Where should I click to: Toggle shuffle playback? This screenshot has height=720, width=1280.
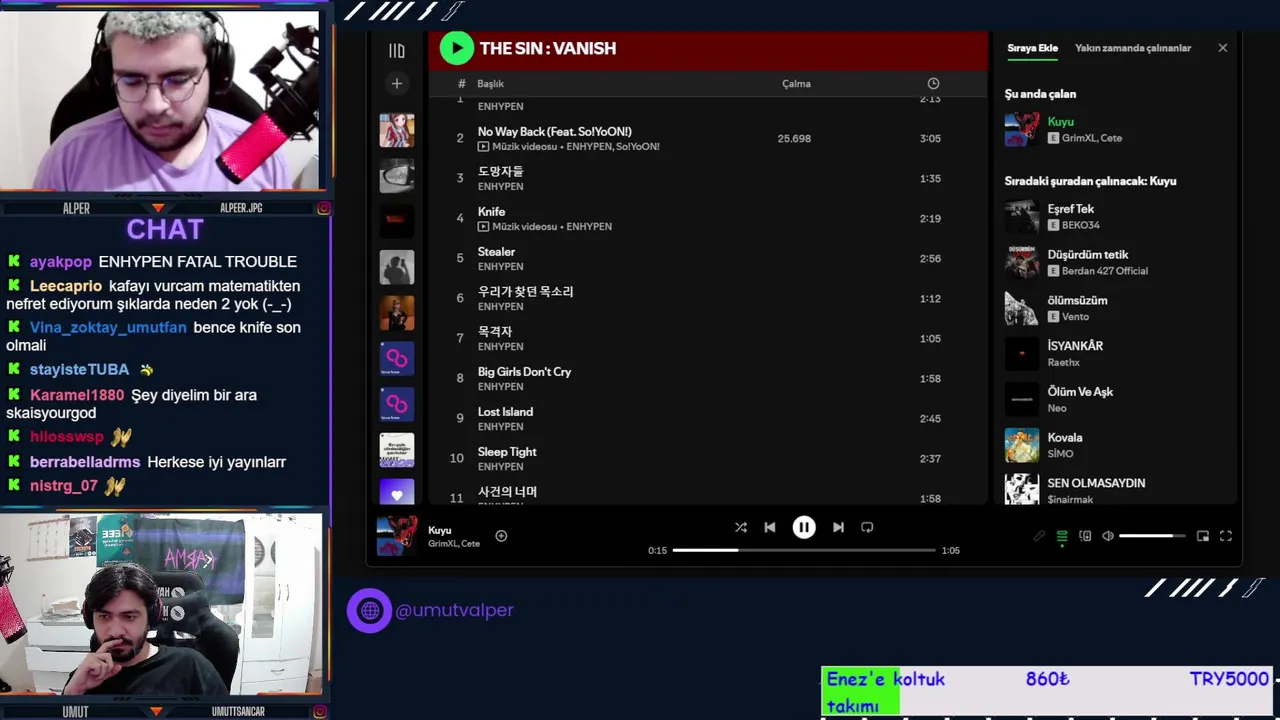[x=741, y=527]
